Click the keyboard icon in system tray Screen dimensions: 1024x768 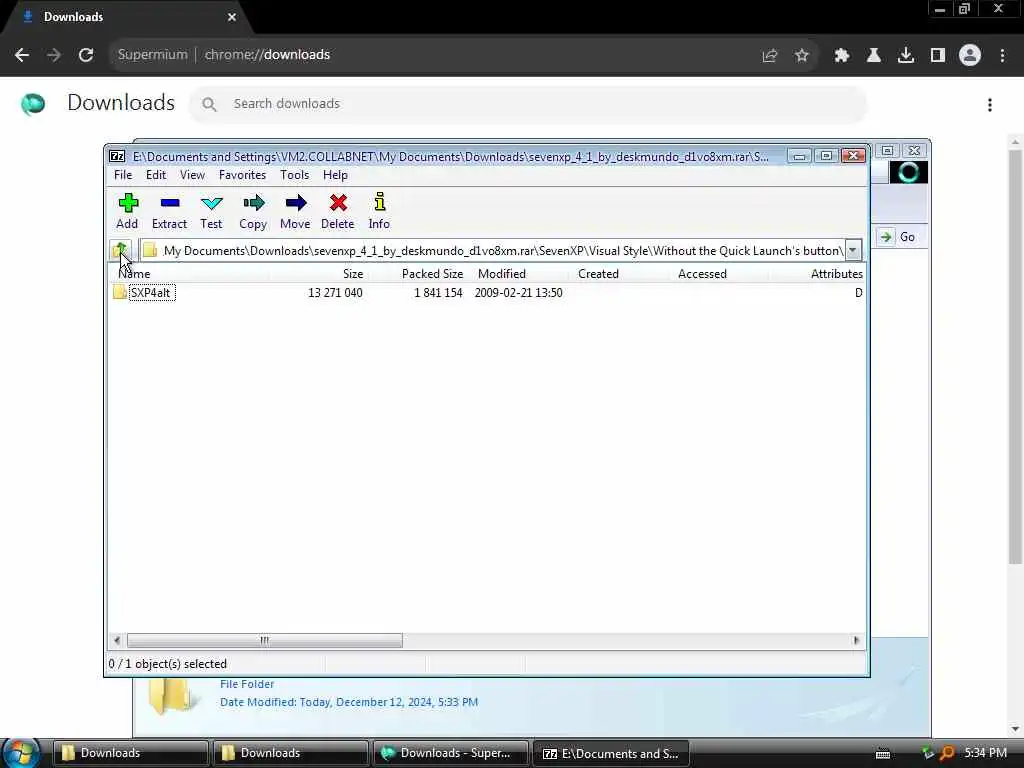(x=883, y=754)
